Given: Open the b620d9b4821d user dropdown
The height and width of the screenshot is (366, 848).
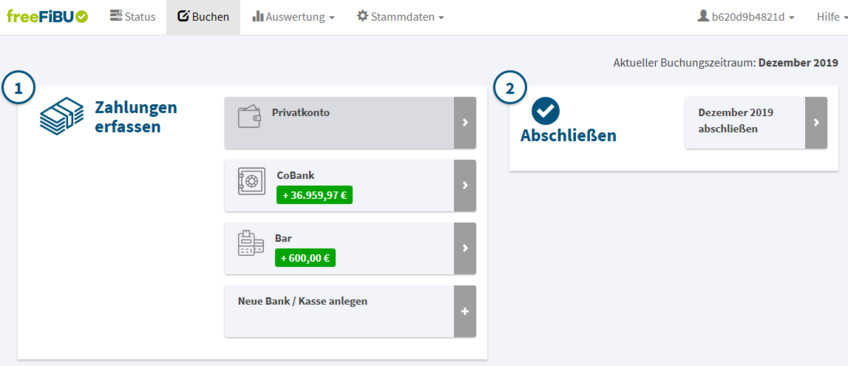Looking at the screenshot, I should click(746, 17).
